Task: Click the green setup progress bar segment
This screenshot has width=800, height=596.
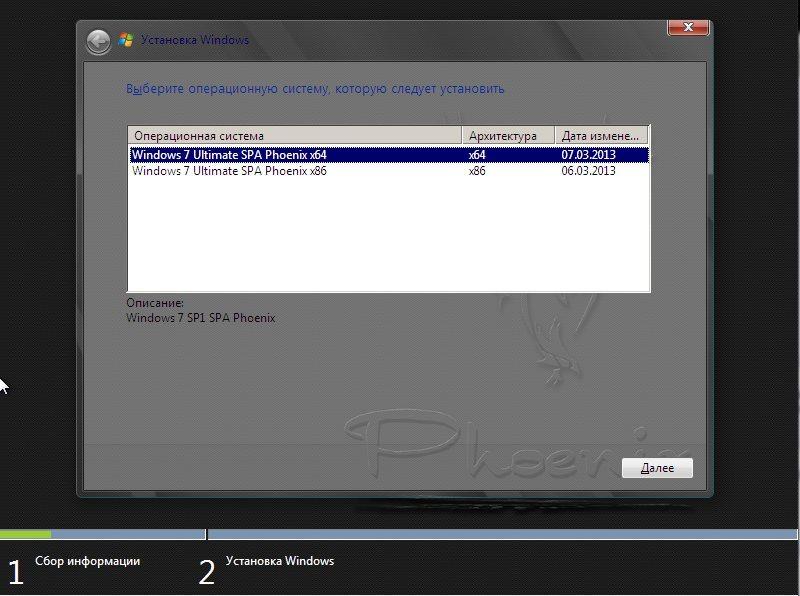Action: click(25, 535)
